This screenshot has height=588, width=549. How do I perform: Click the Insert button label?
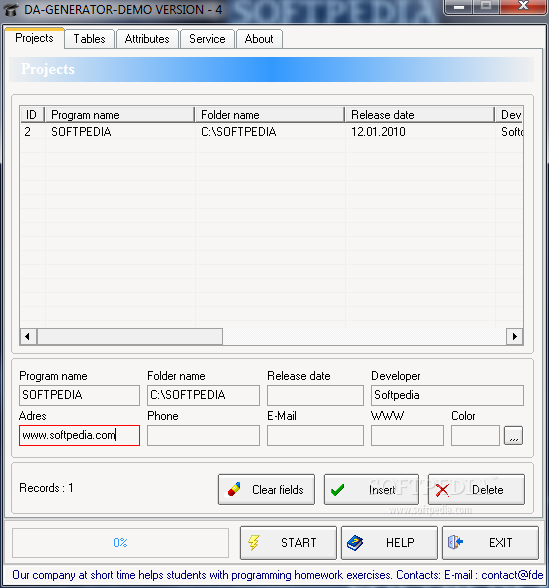[x=382, y=490]
